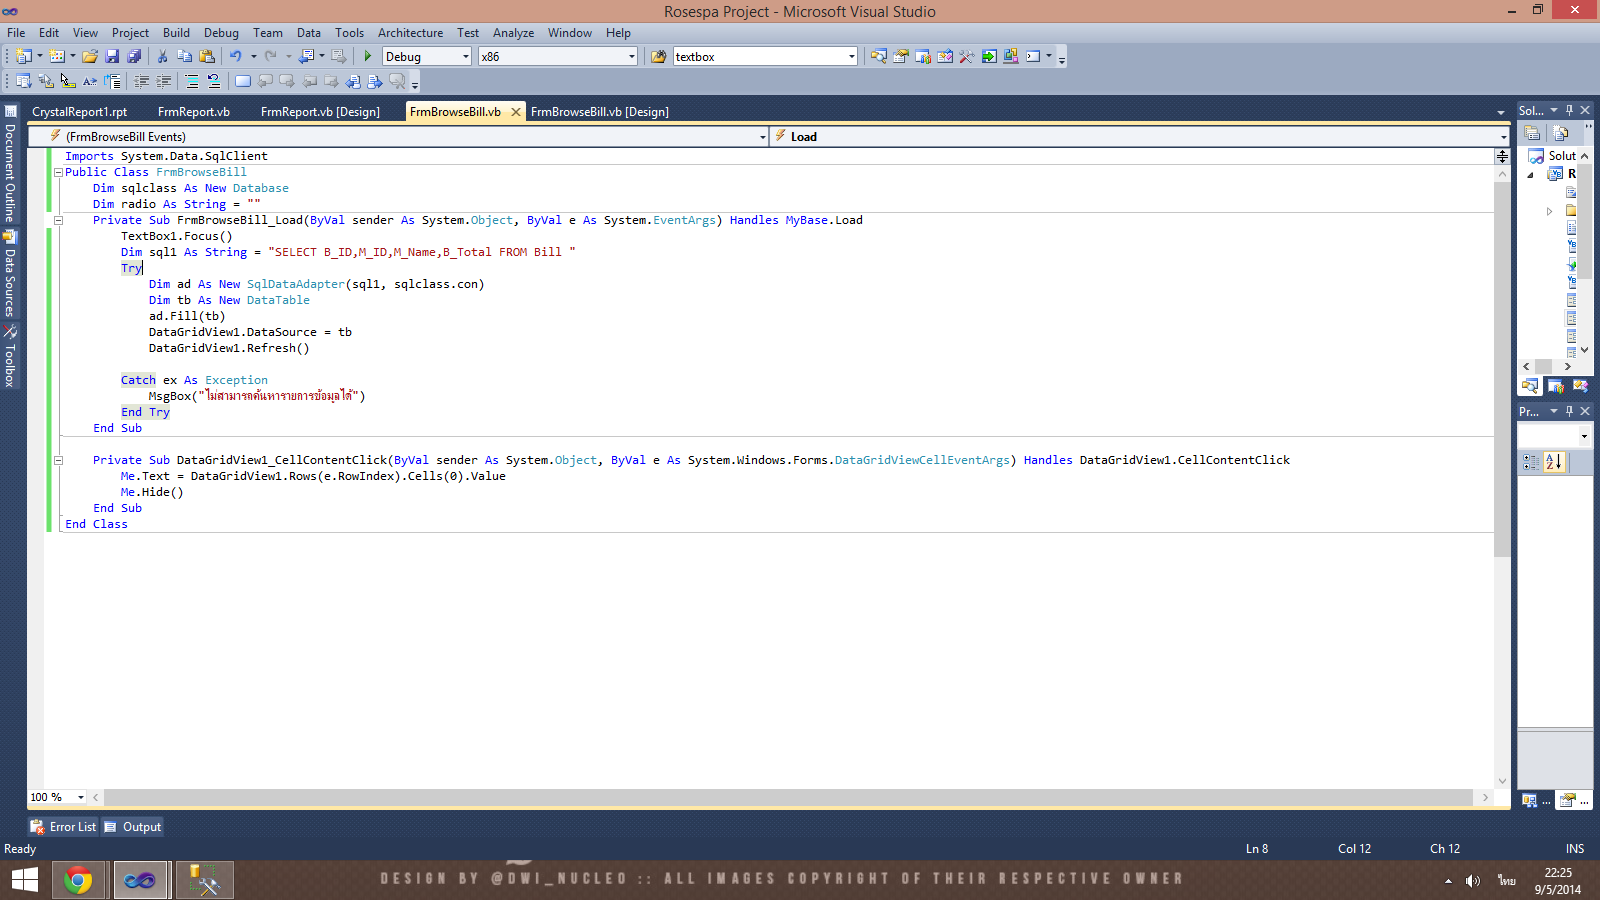
Task: Switch Properties panel to Categorized view
Action: point(1531,462)
